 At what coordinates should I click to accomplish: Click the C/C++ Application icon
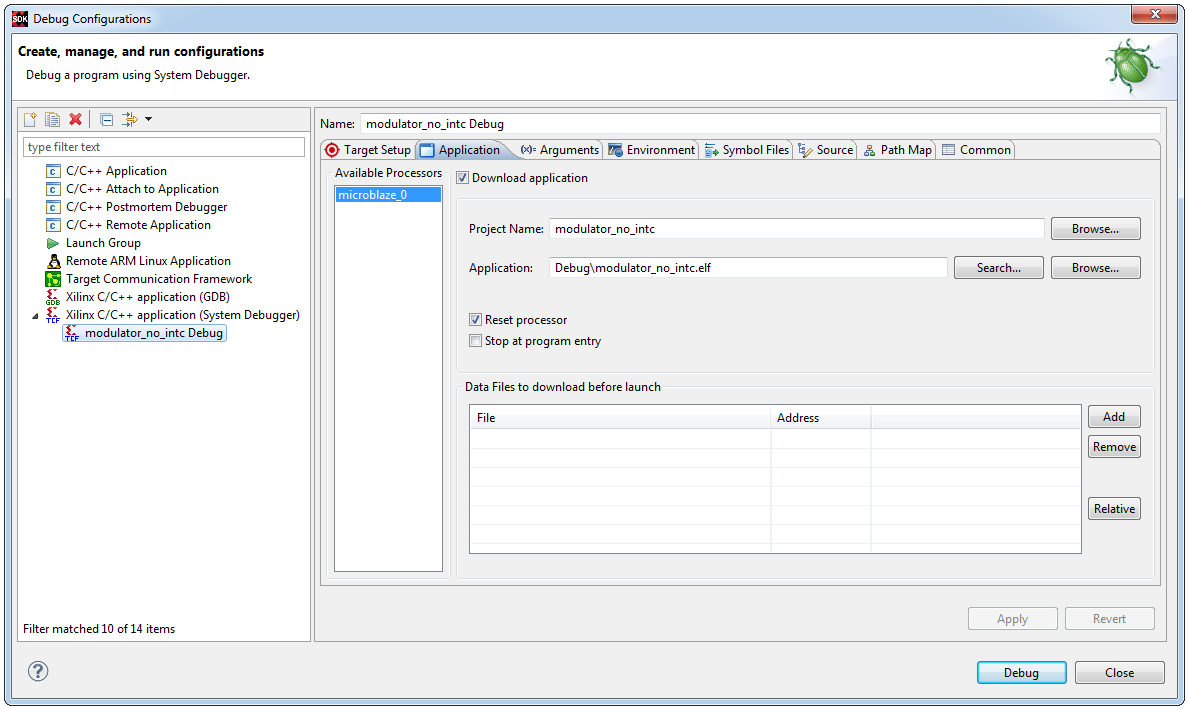click(x=53, y=171)
